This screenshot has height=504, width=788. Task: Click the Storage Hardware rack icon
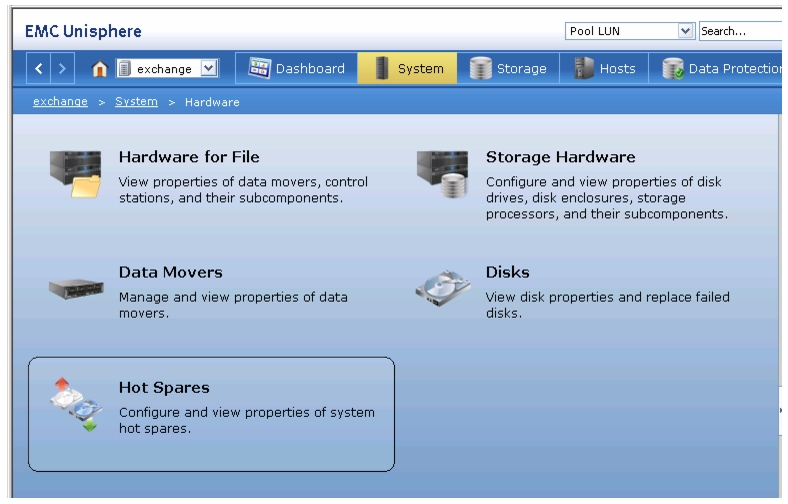click(x=442, y=174)
